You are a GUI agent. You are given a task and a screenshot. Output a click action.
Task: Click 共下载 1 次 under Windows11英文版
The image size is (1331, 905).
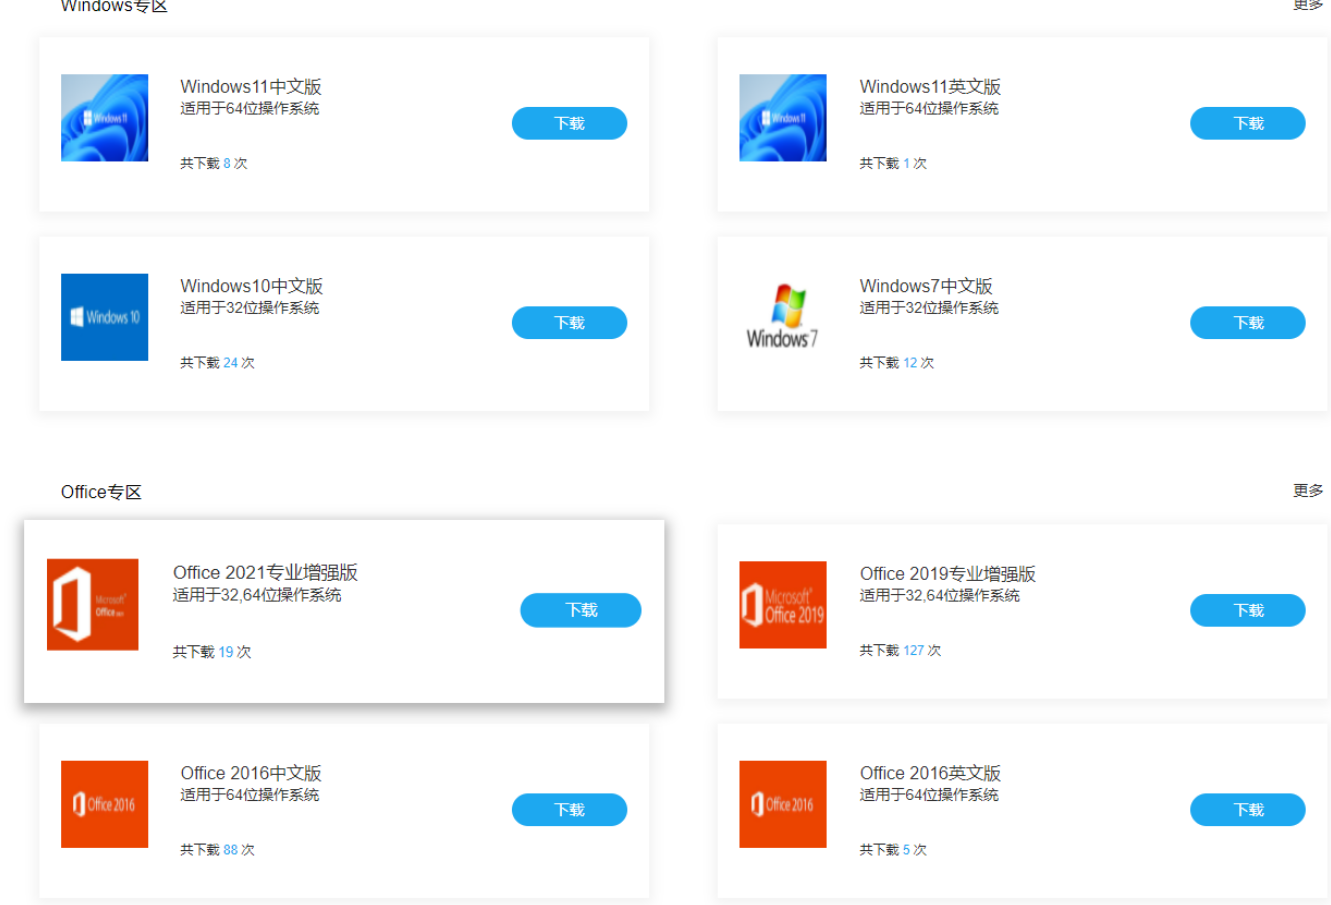pyautogui.click(x=893, y=163)
